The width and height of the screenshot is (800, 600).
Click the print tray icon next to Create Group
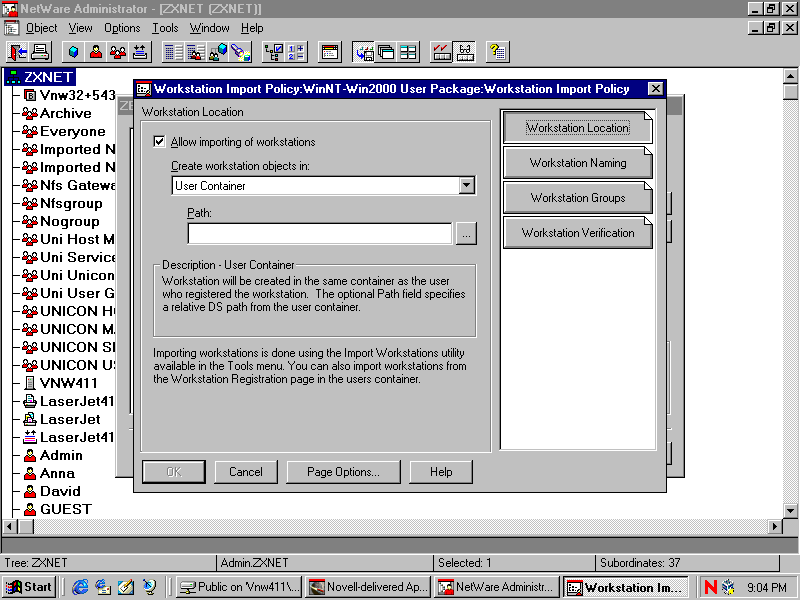[140, 52]
